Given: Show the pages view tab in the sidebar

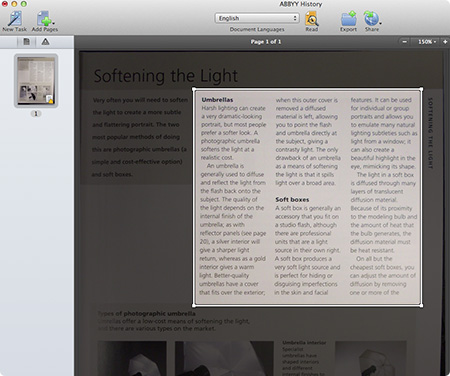Looking at the screenshot, I should tap(26, 42).
